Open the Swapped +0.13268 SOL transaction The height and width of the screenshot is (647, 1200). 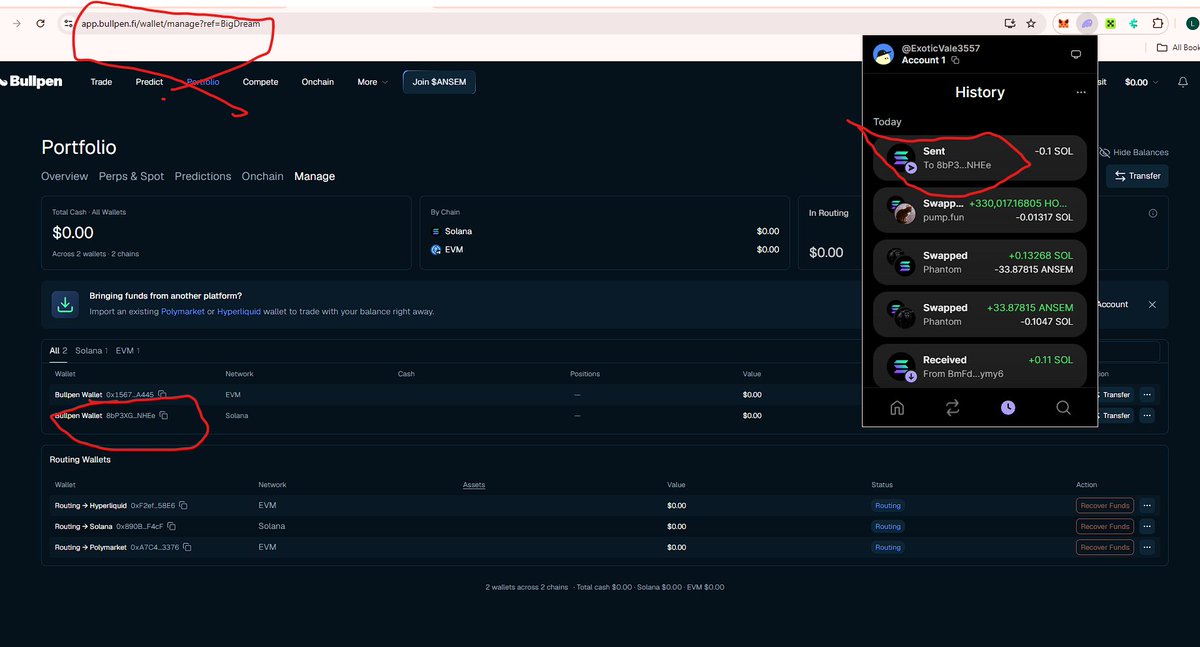pyautogui.click(x=979, y=262)
